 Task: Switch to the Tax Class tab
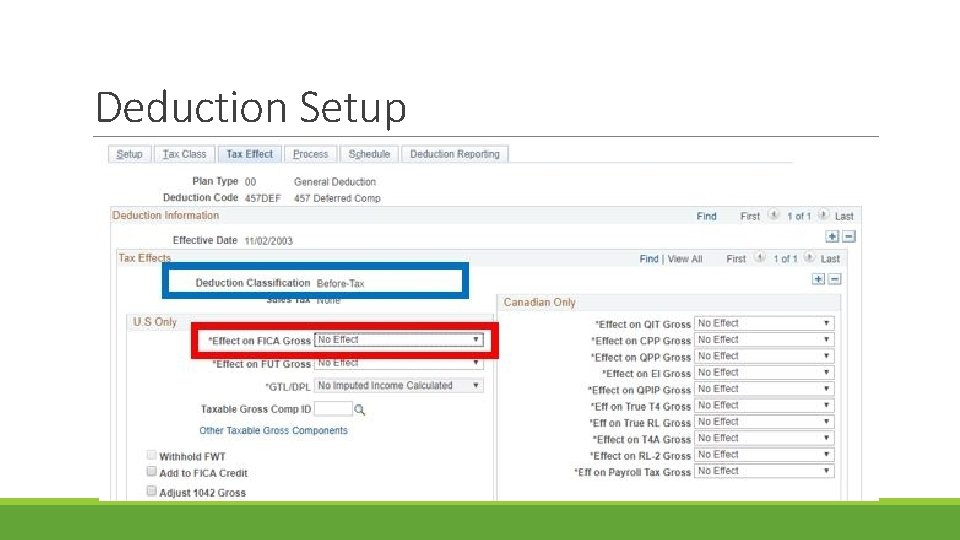[184, 154]
